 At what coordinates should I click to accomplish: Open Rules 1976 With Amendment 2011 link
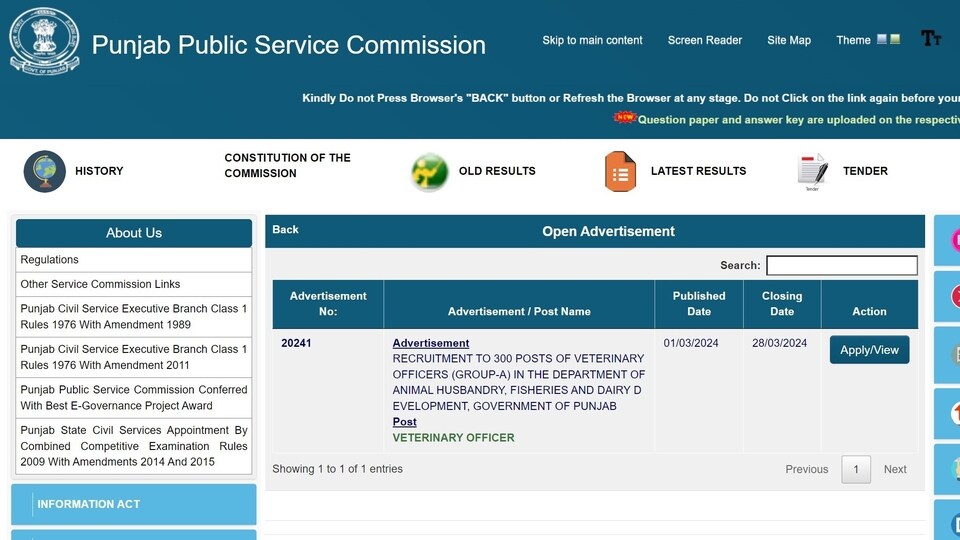point(134,357)
